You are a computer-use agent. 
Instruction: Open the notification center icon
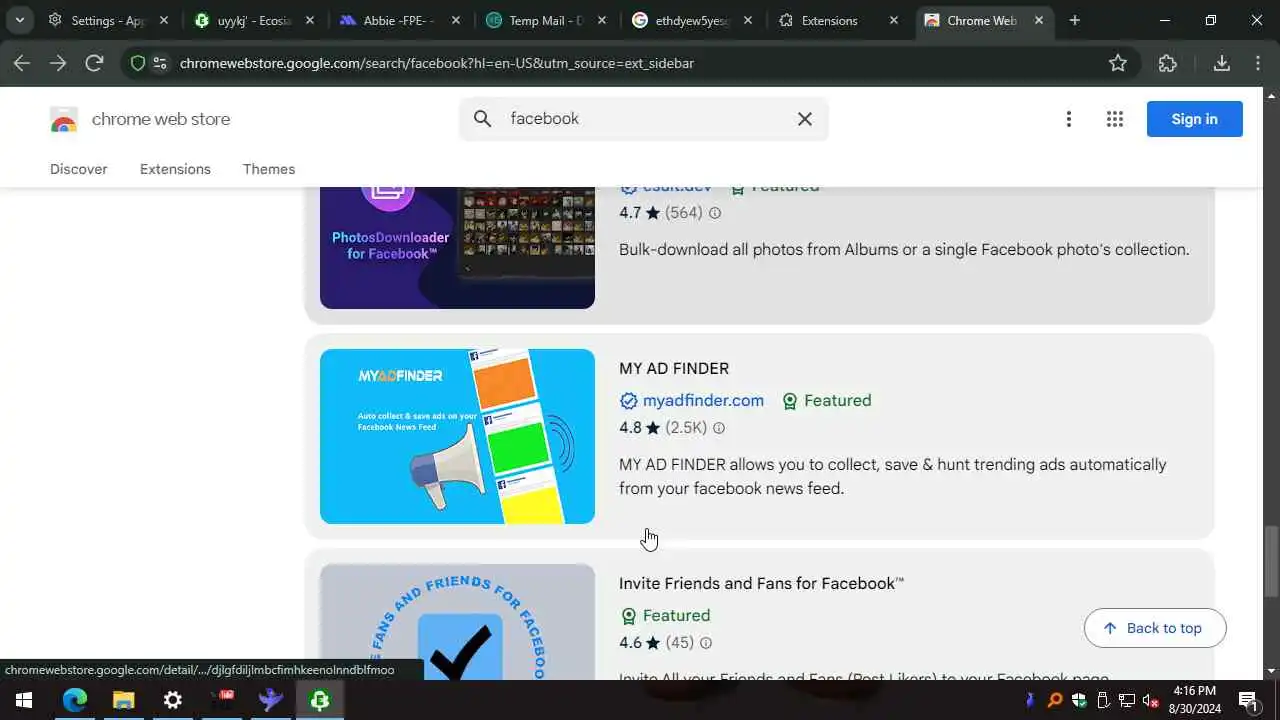1248,700
